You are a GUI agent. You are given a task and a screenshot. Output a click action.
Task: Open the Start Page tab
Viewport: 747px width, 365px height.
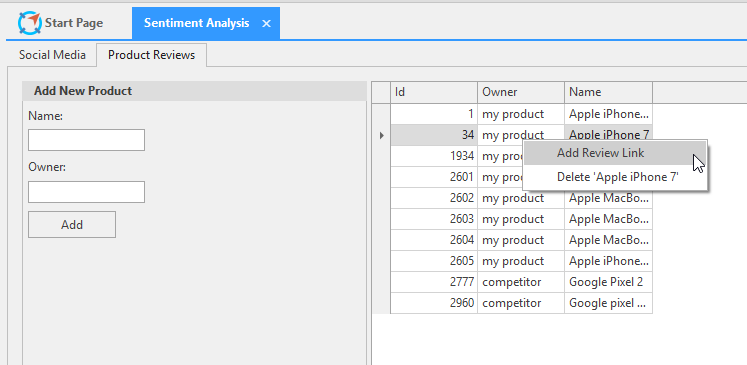(x=61, y=23)
